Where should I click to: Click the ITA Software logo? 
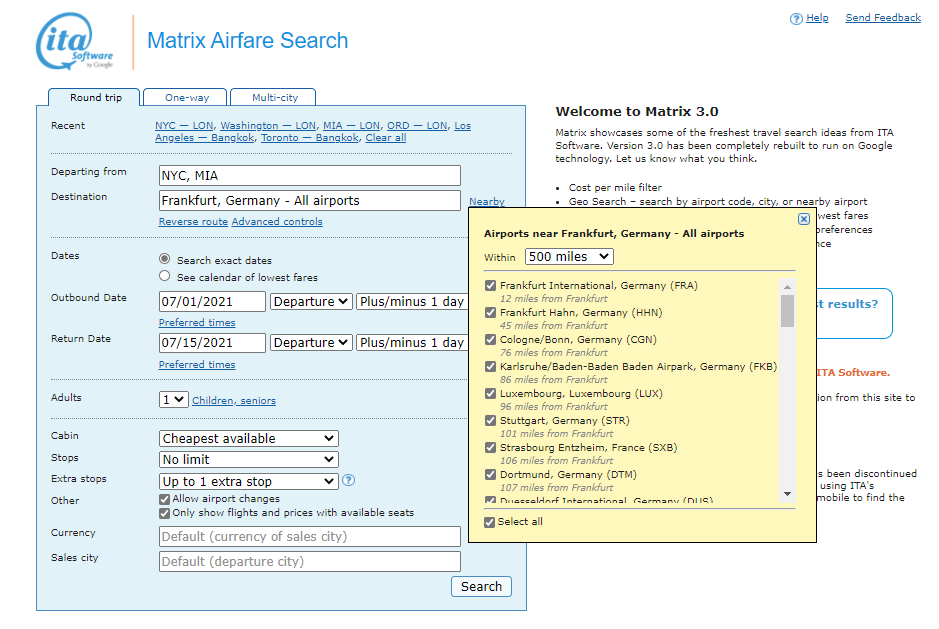click(74, 41)
